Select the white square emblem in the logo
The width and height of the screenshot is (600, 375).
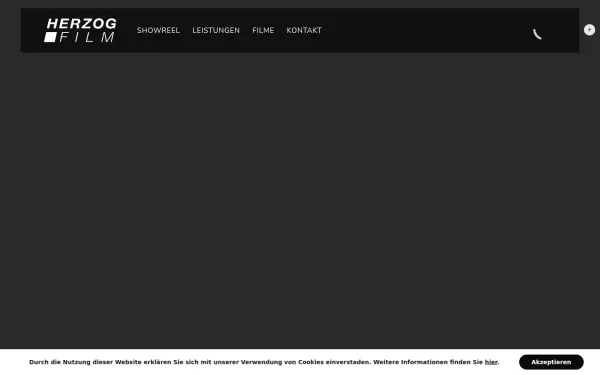51,37
